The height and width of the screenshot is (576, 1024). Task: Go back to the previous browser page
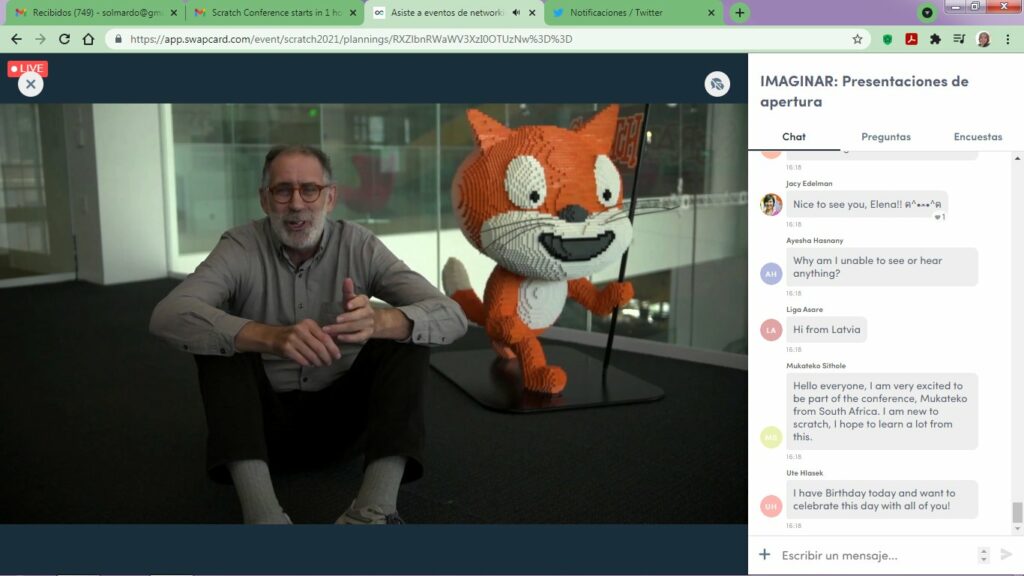(16, 39)
